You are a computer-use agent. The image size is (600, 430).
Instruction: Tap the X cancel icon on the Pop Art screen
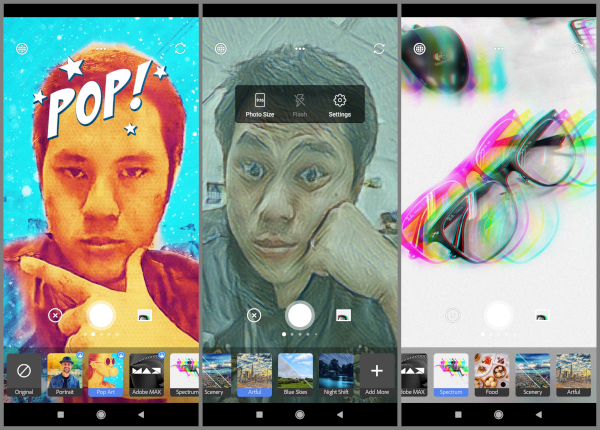[x=55, y=315]
